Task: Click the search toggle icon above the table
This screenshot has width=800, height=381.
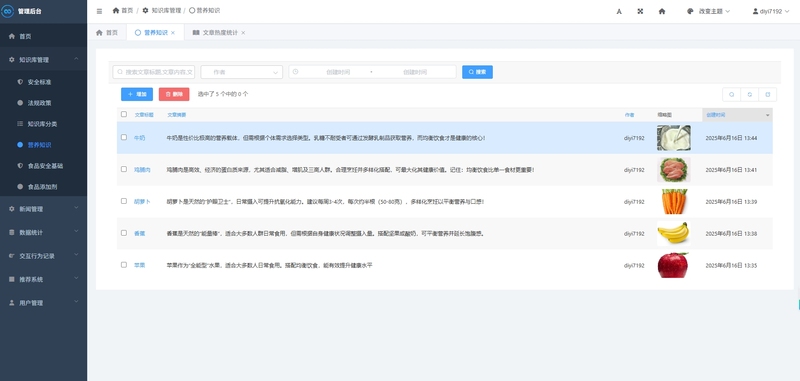Action: [732, 94]
